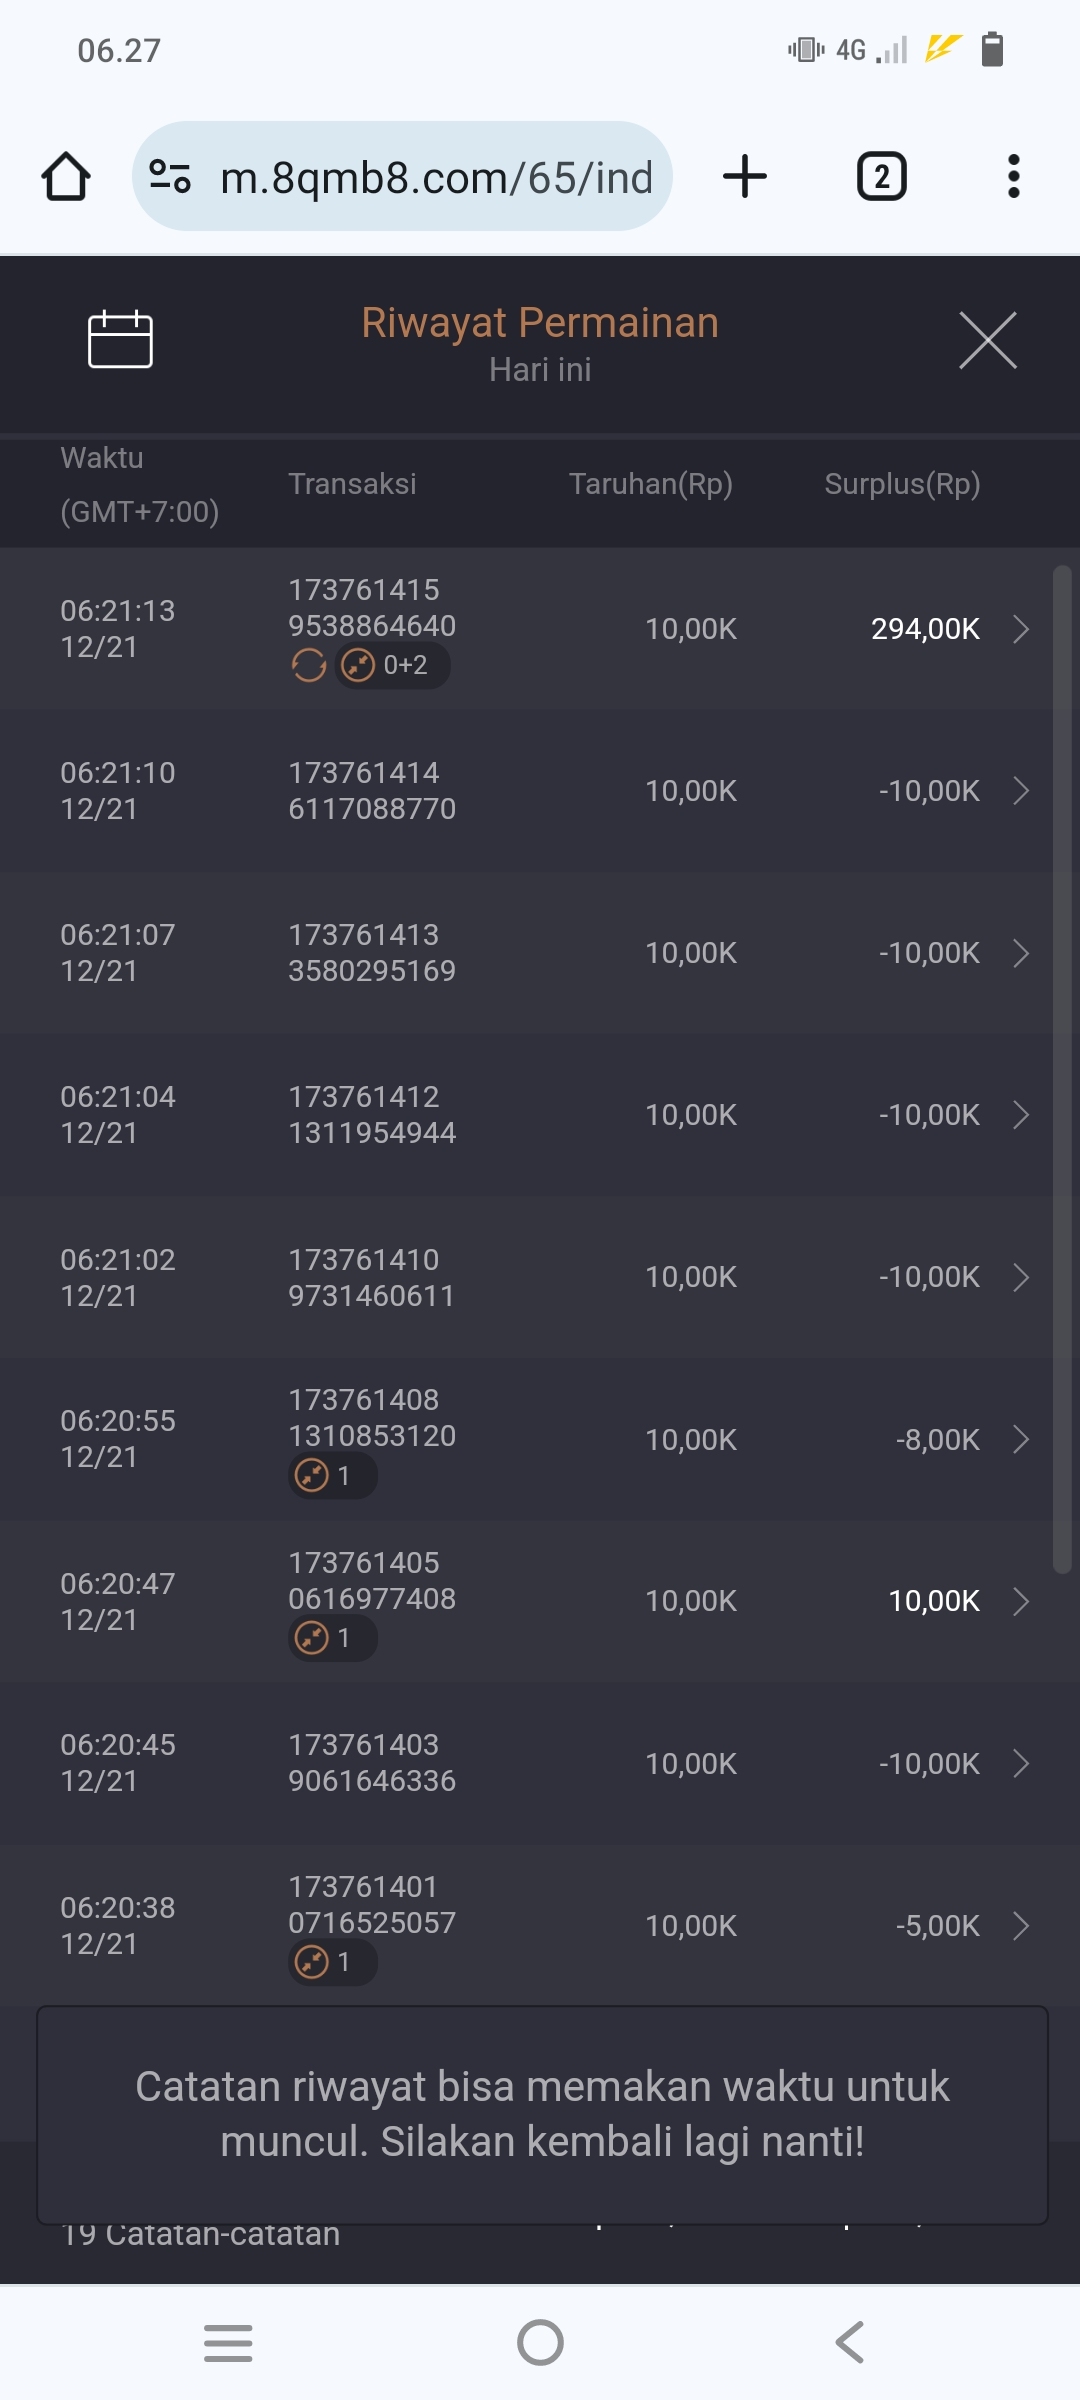Tap the browser home icon

[x=66, y=177]
